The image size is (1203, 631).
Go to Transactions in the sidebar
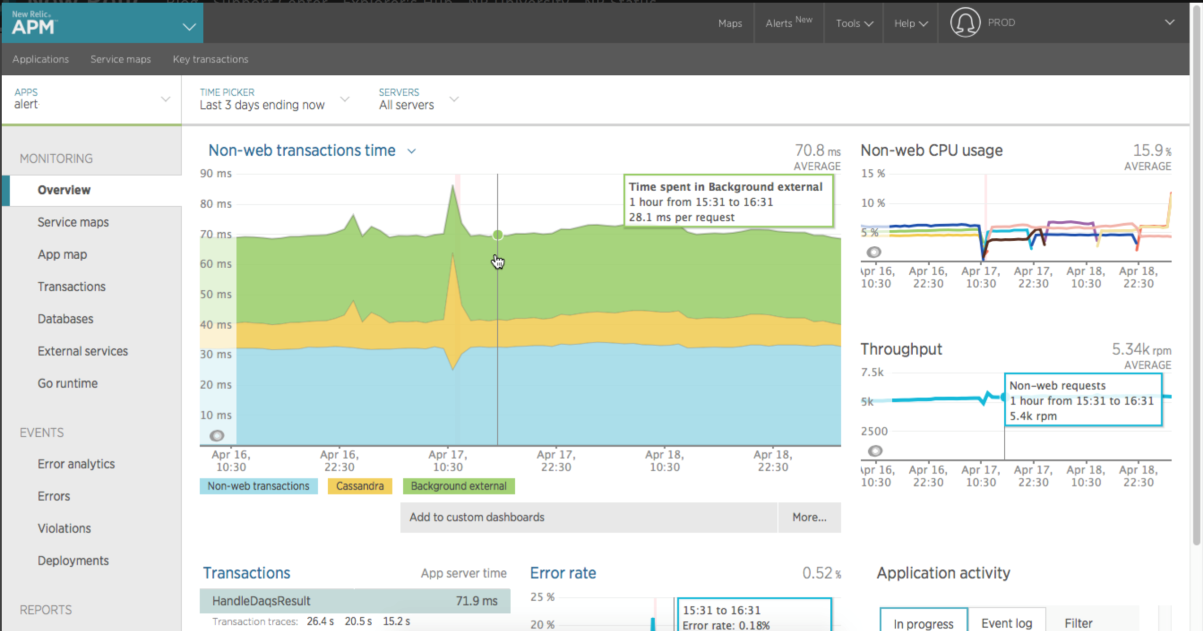click(x=71, y=286)
